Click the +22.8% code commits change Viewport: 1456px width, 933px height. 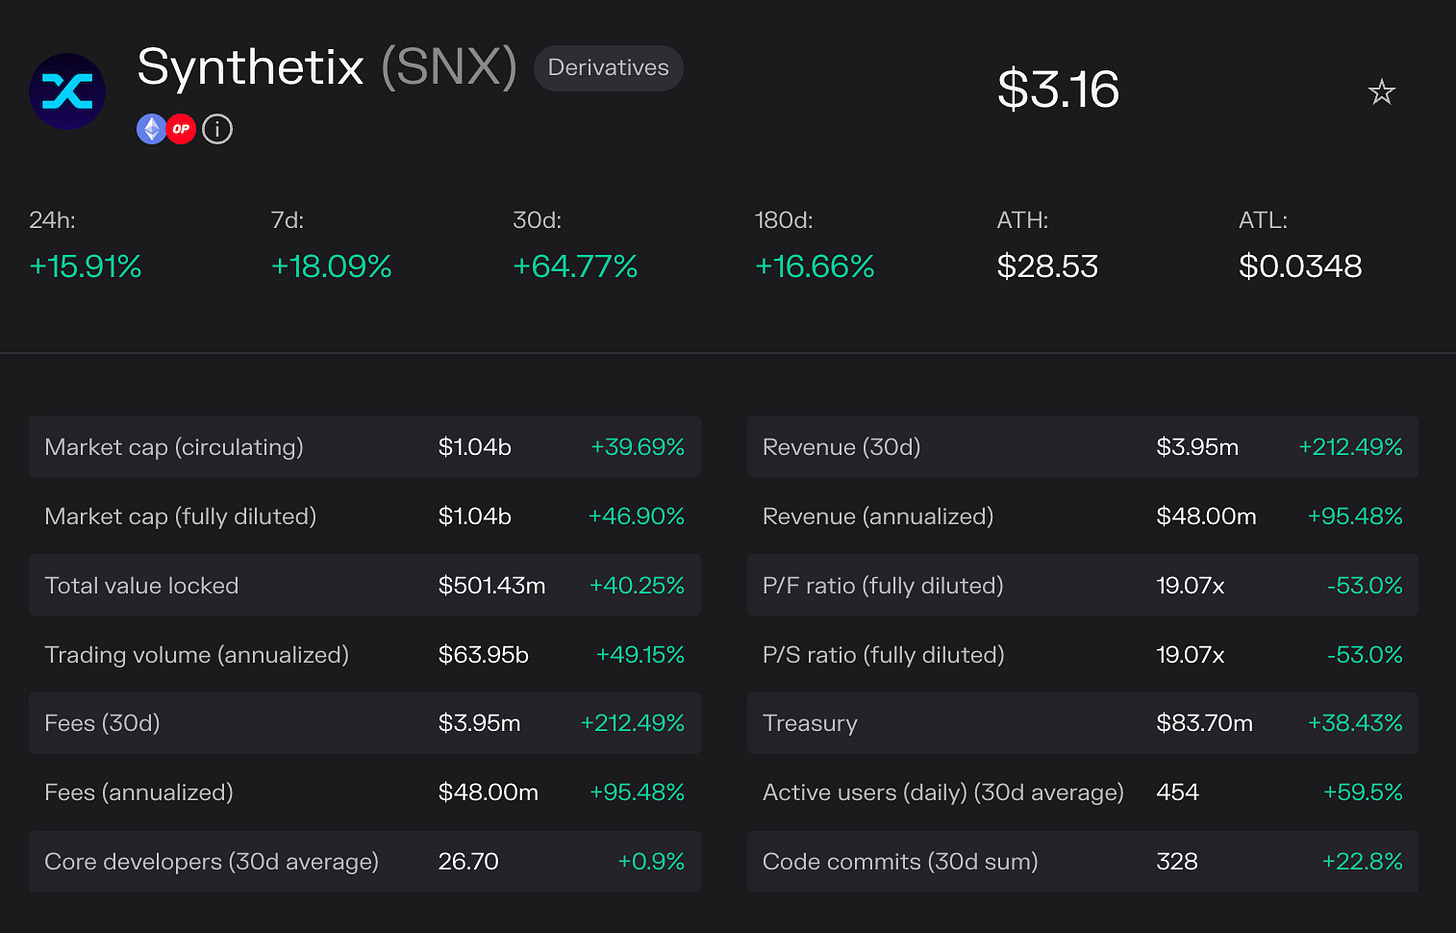1362,861
